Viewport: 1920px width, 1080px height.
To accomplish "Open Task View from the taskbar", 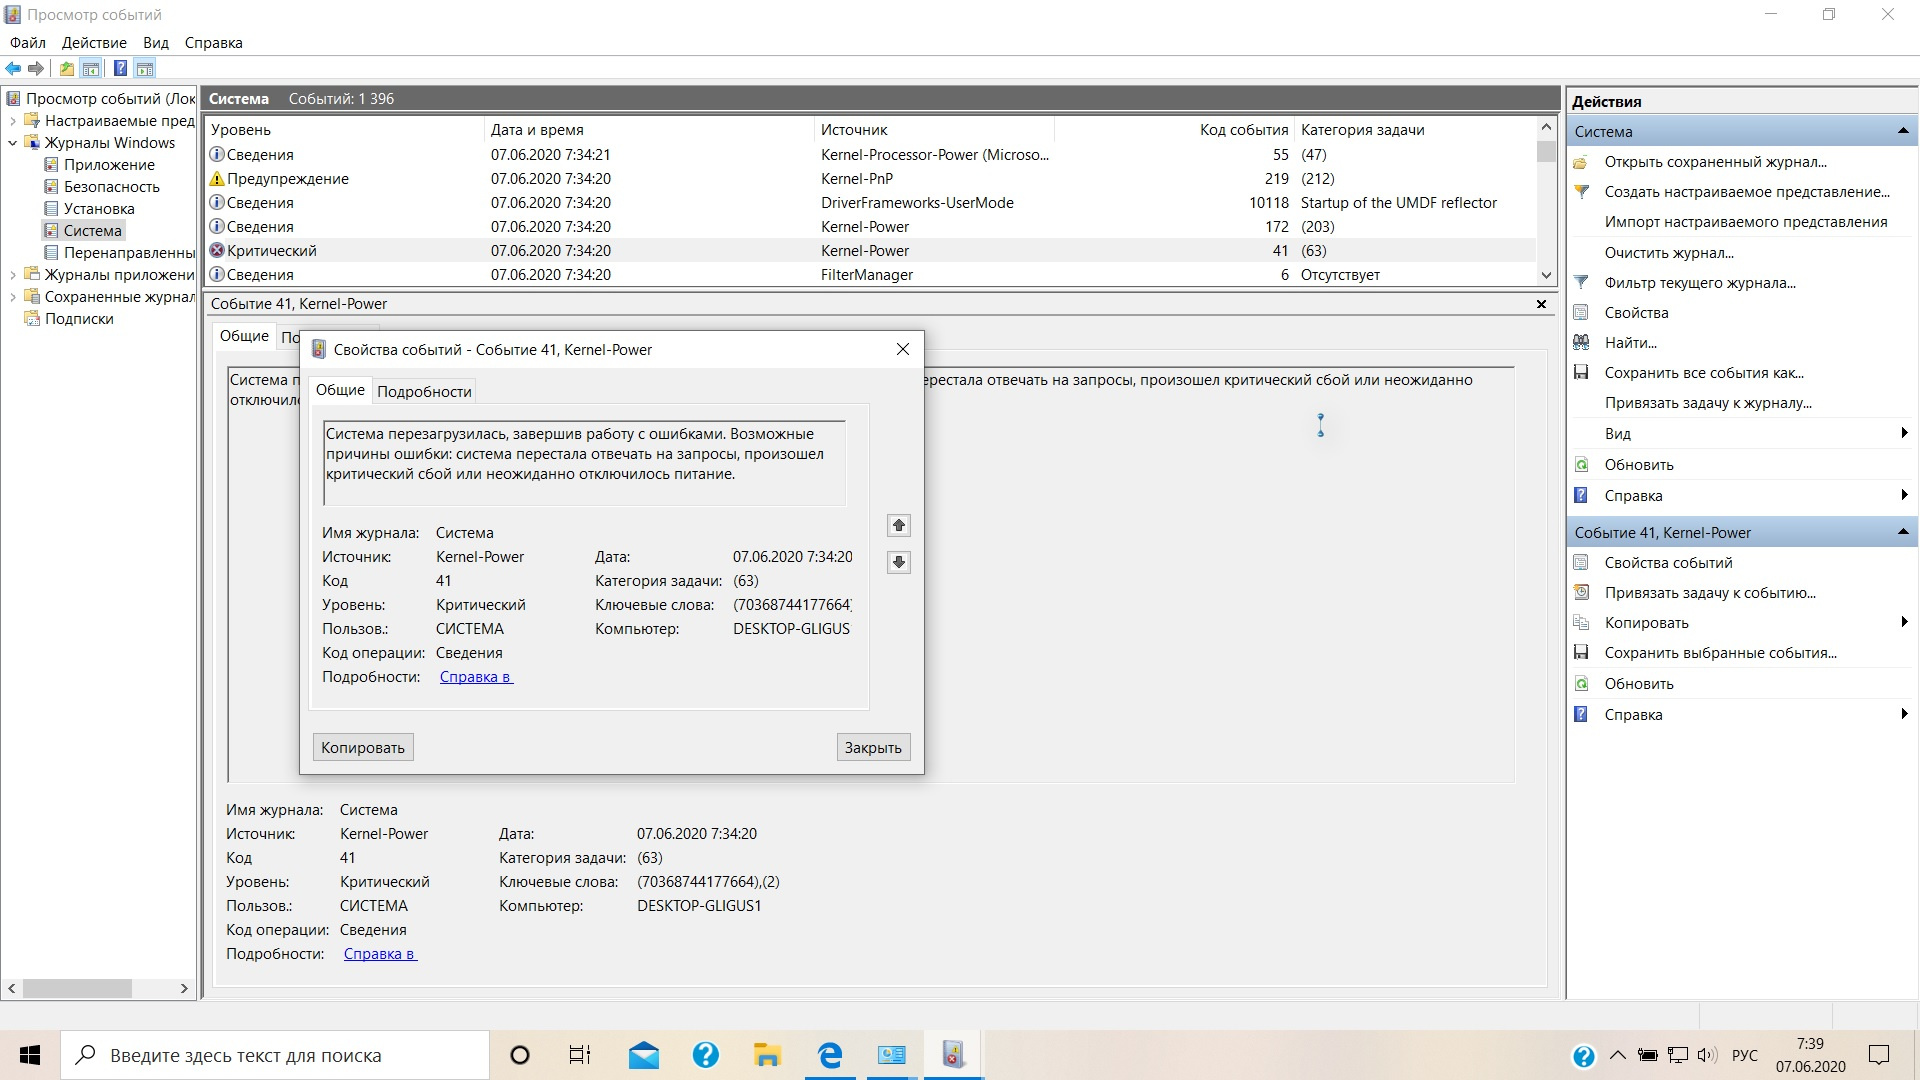I will 580,1055.
